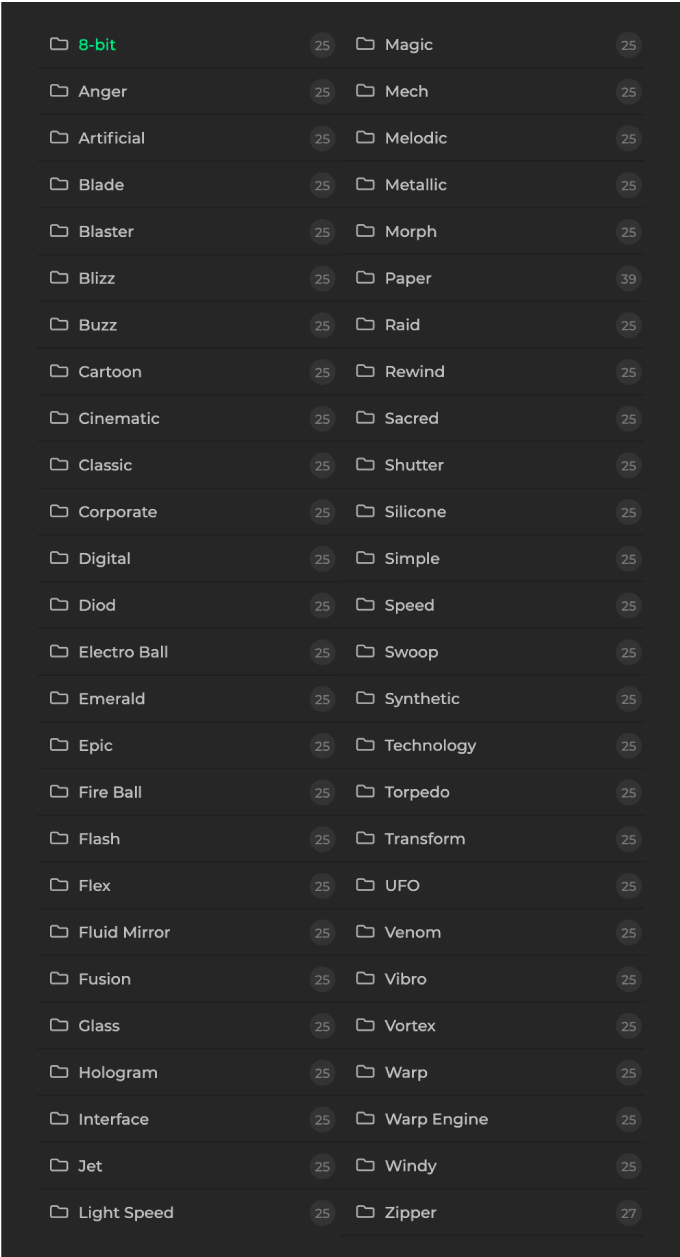The image size is (680, 1257).
Task: Open the Synthetic transitions folder
Action: point(422,699)
